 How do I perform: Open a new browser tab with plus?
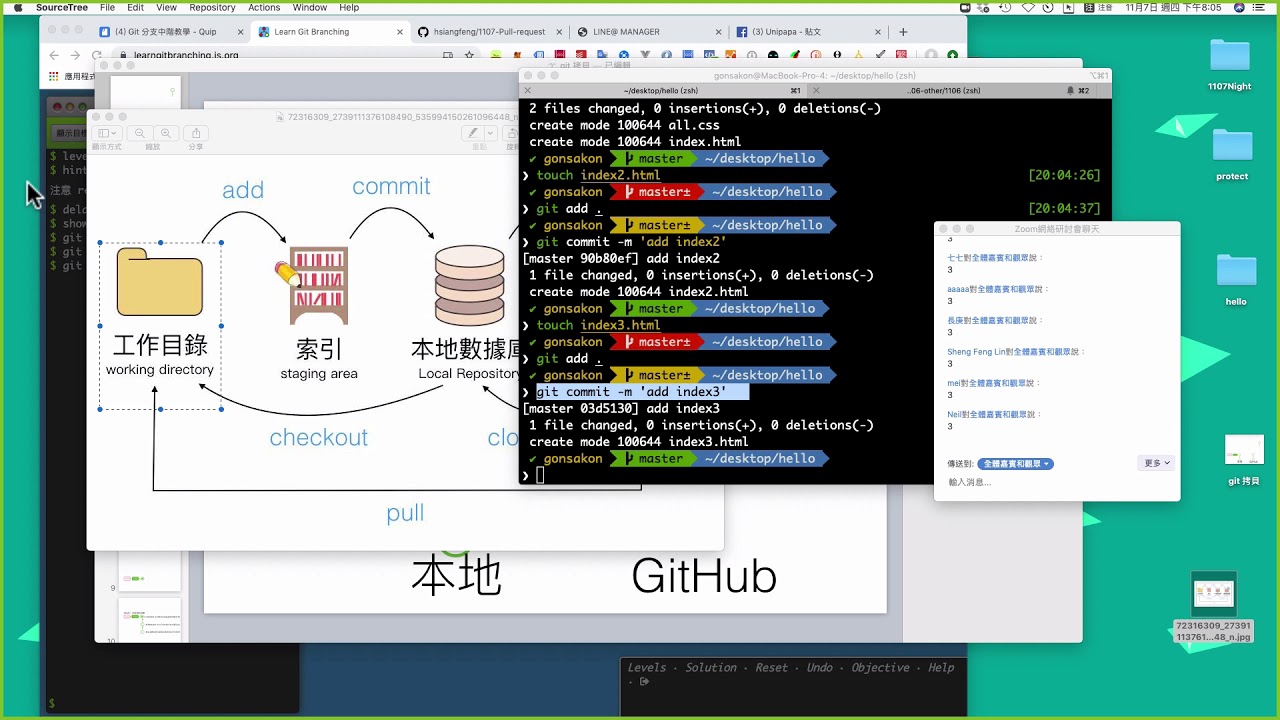903,32
